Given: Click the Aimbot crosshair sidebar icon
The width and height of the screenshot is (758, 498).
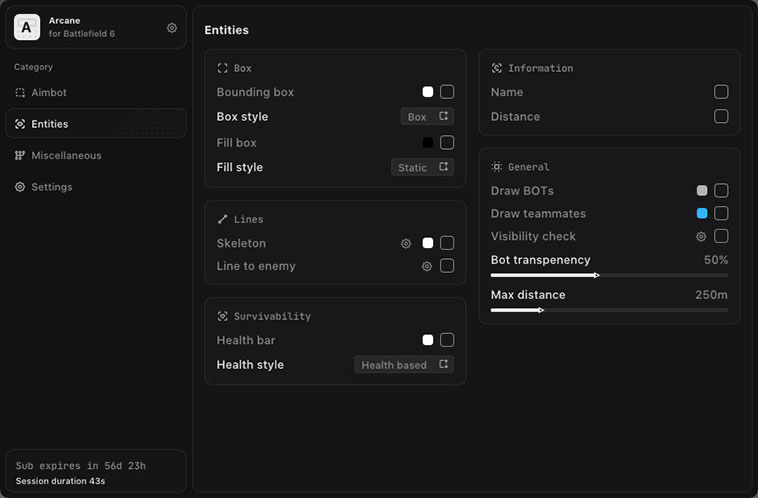Looking at the screenshot, I should 20,93.
